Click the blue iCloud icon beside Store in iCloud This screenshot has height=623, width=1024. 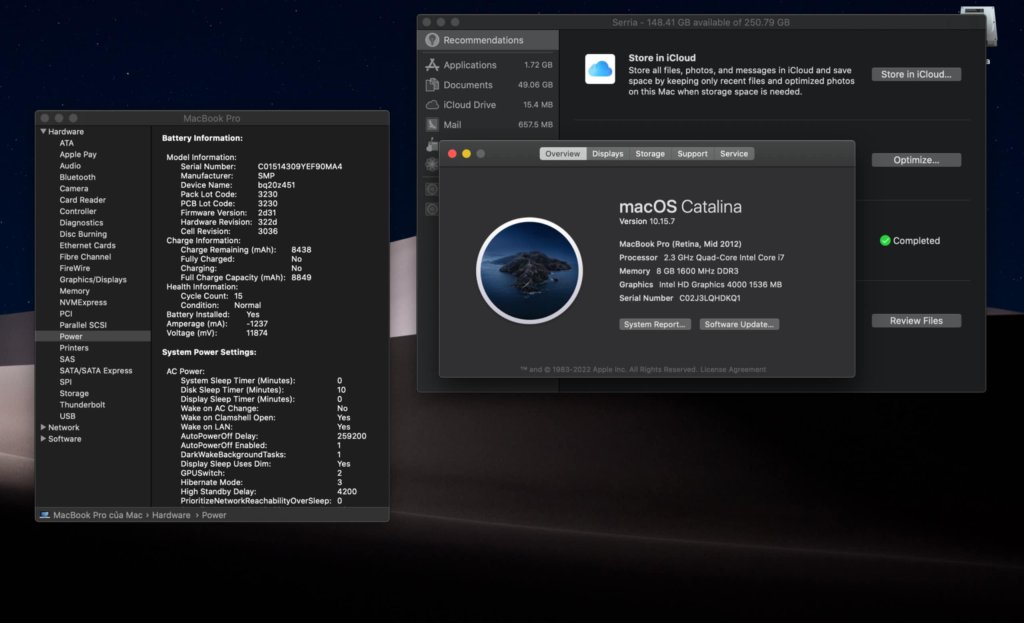coord(600,69)
